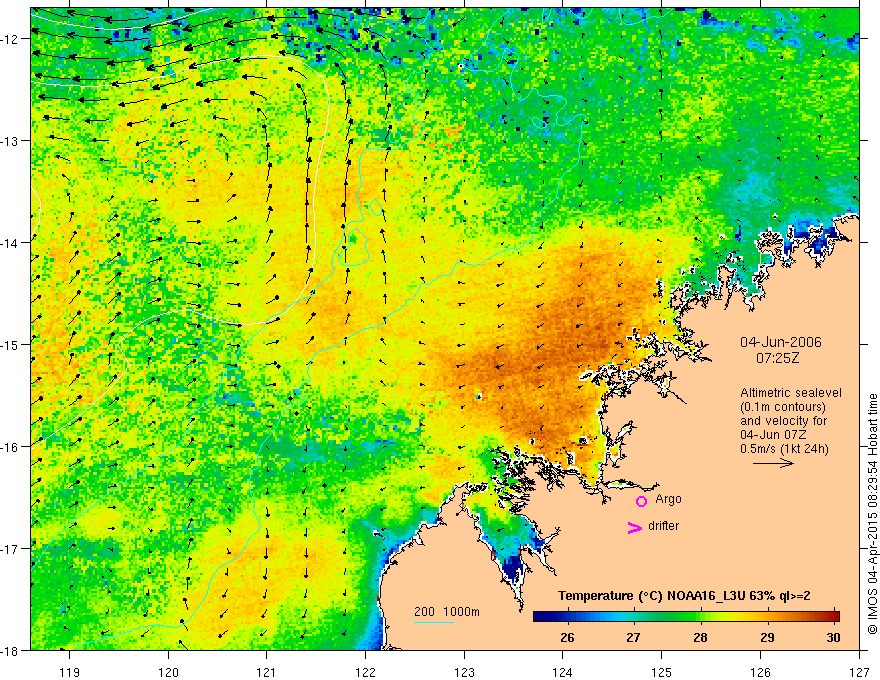Screen dimensions: 880x680
Task: Click the magenta Argo circle legend icon
Action: 641,502
